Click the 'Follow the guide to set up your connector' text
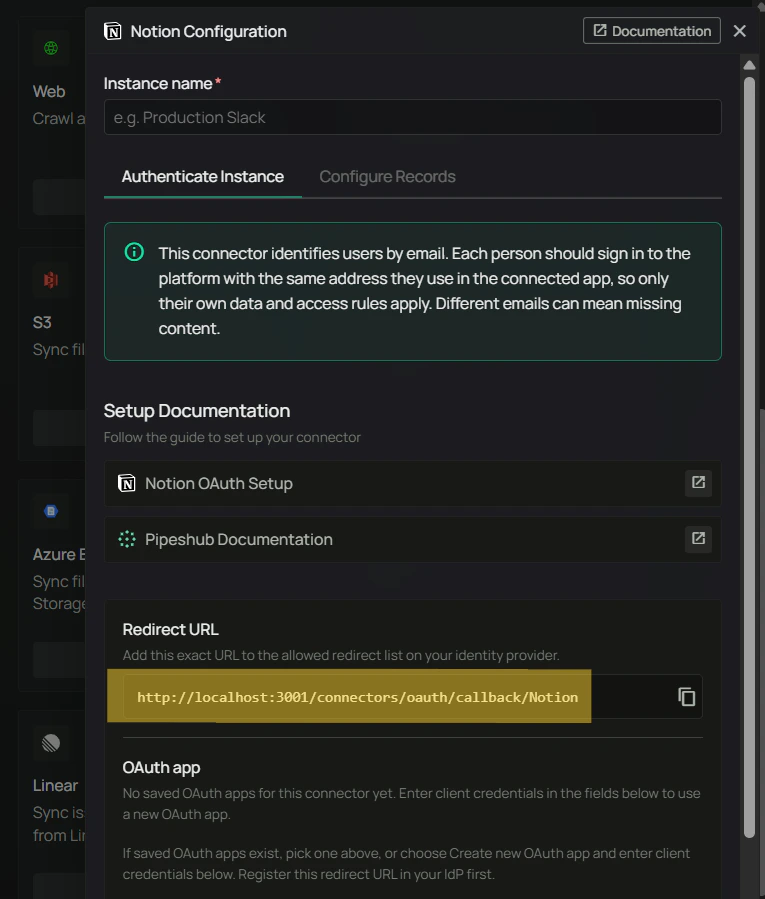Screen dimensions: 765x899 [232, 437]
